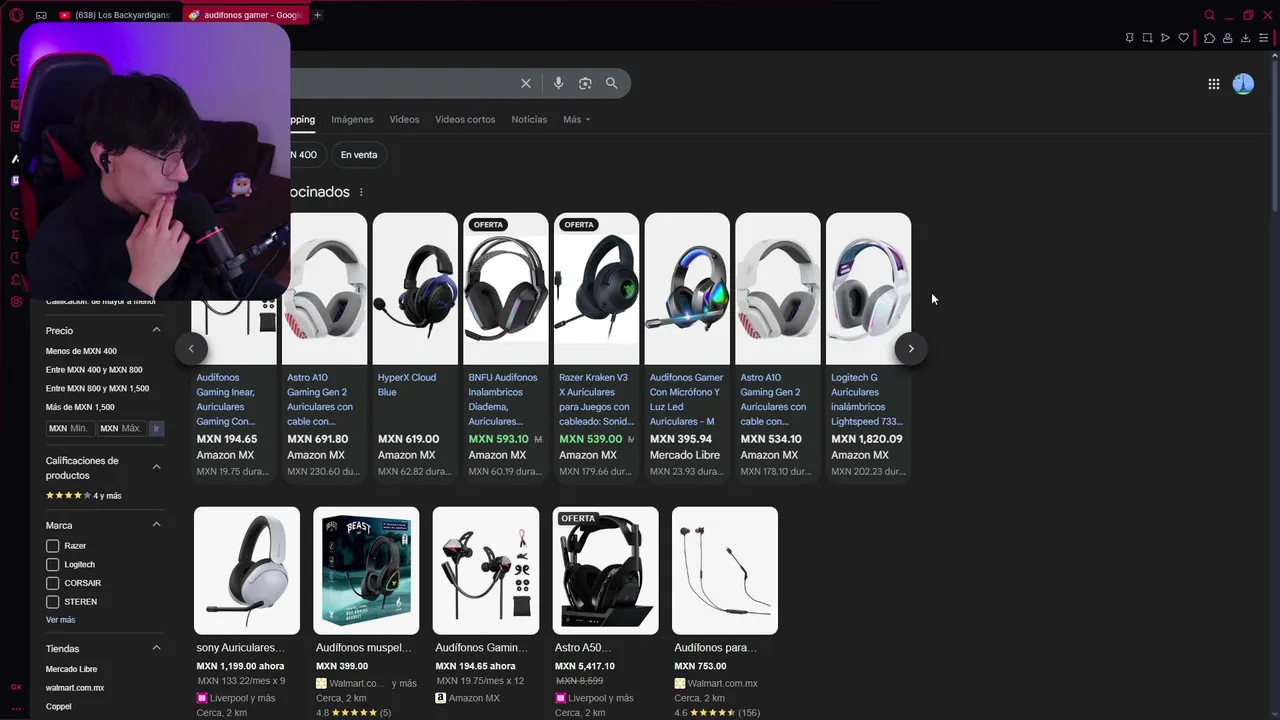Bookmark page with the heart icon
1280x720 pixels.
[x=1184, y=38]
